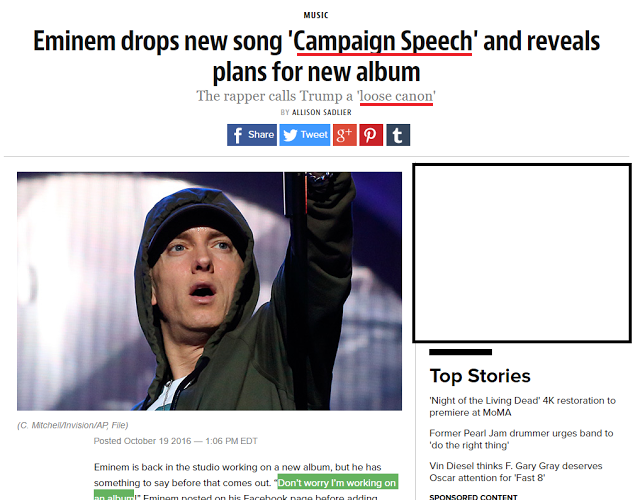Open 'Night of the Living Dead' 4K story
640x500 pixels.
pos(522,407)
